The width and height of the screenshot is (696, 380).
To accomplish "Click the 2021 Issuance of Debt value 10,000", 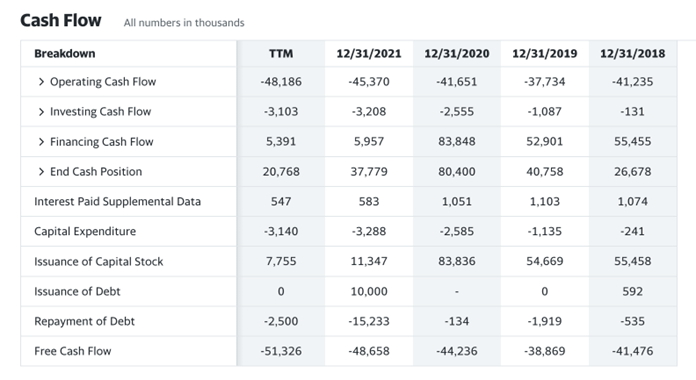I will coord(369,291).
